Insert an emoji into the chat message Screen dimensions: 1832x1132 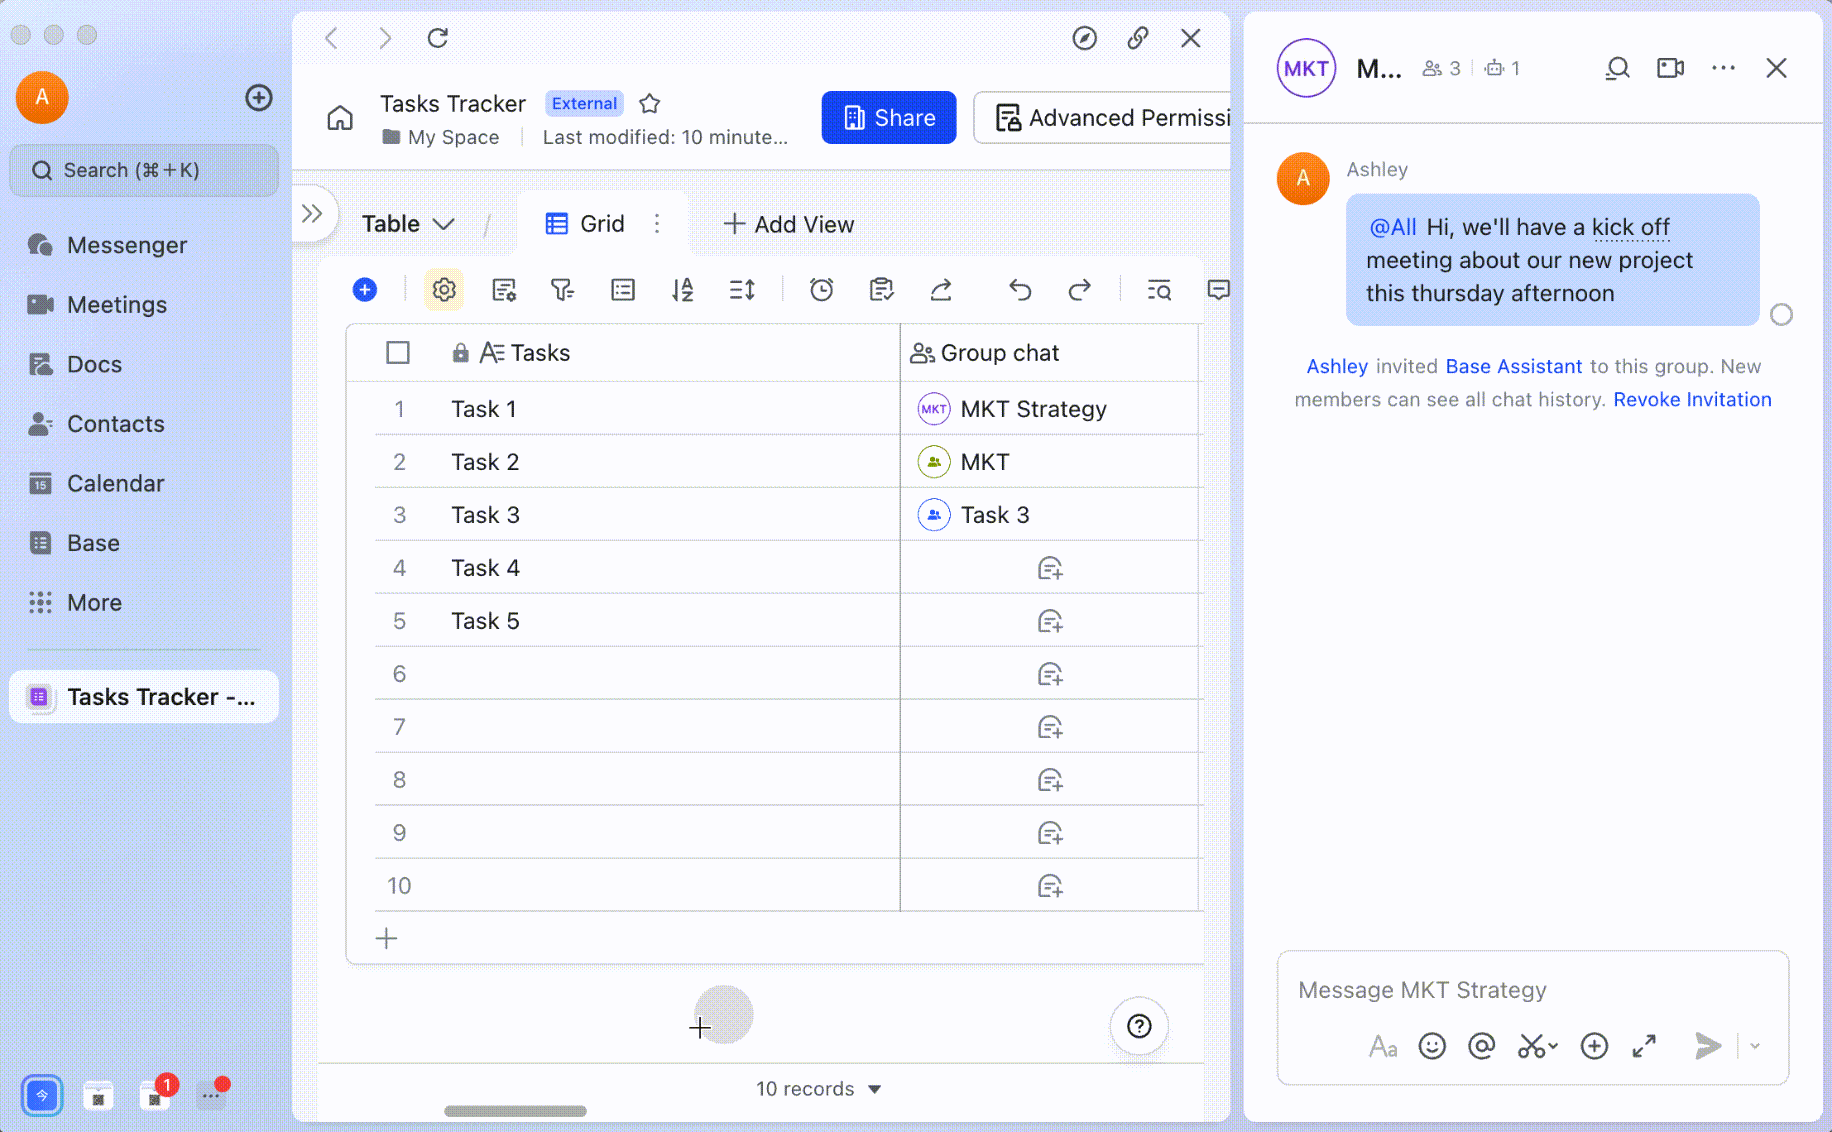[x=1432, y=1046]
